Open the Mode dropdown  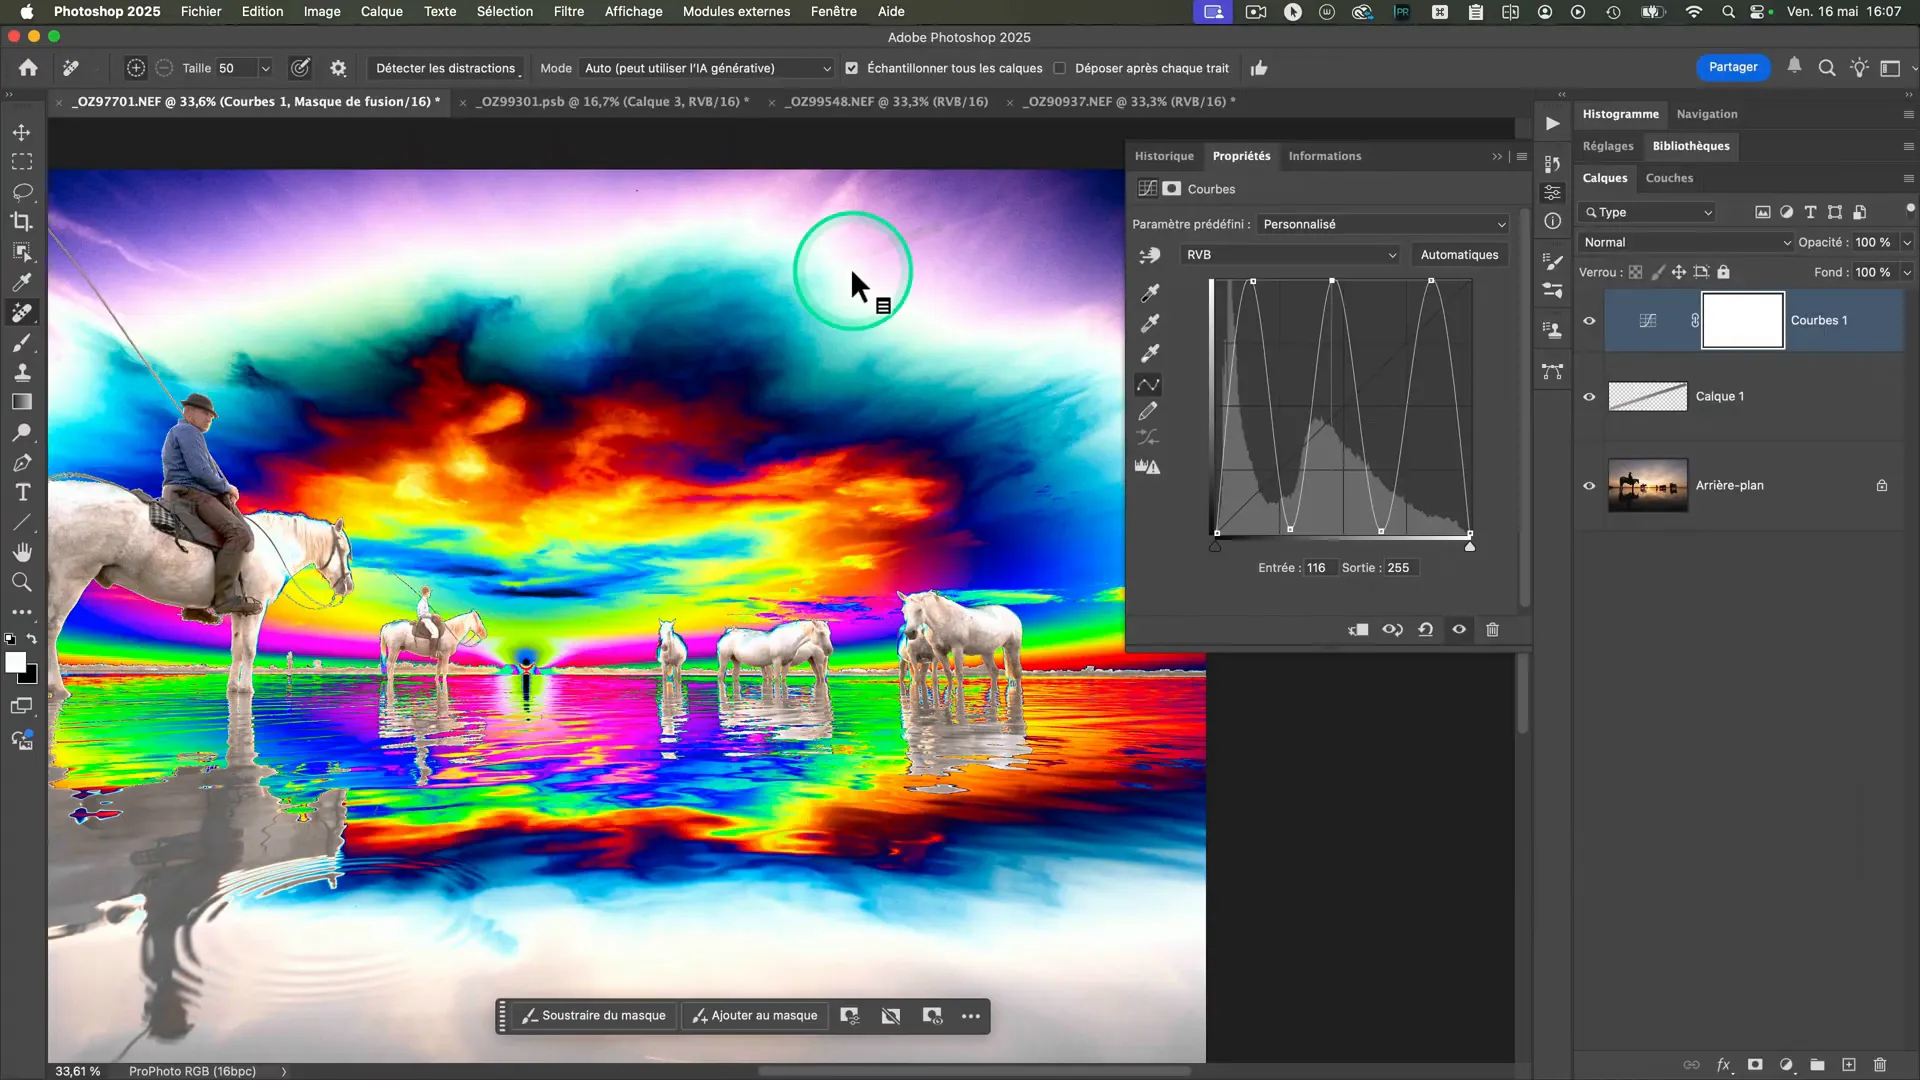click(706, 68)
